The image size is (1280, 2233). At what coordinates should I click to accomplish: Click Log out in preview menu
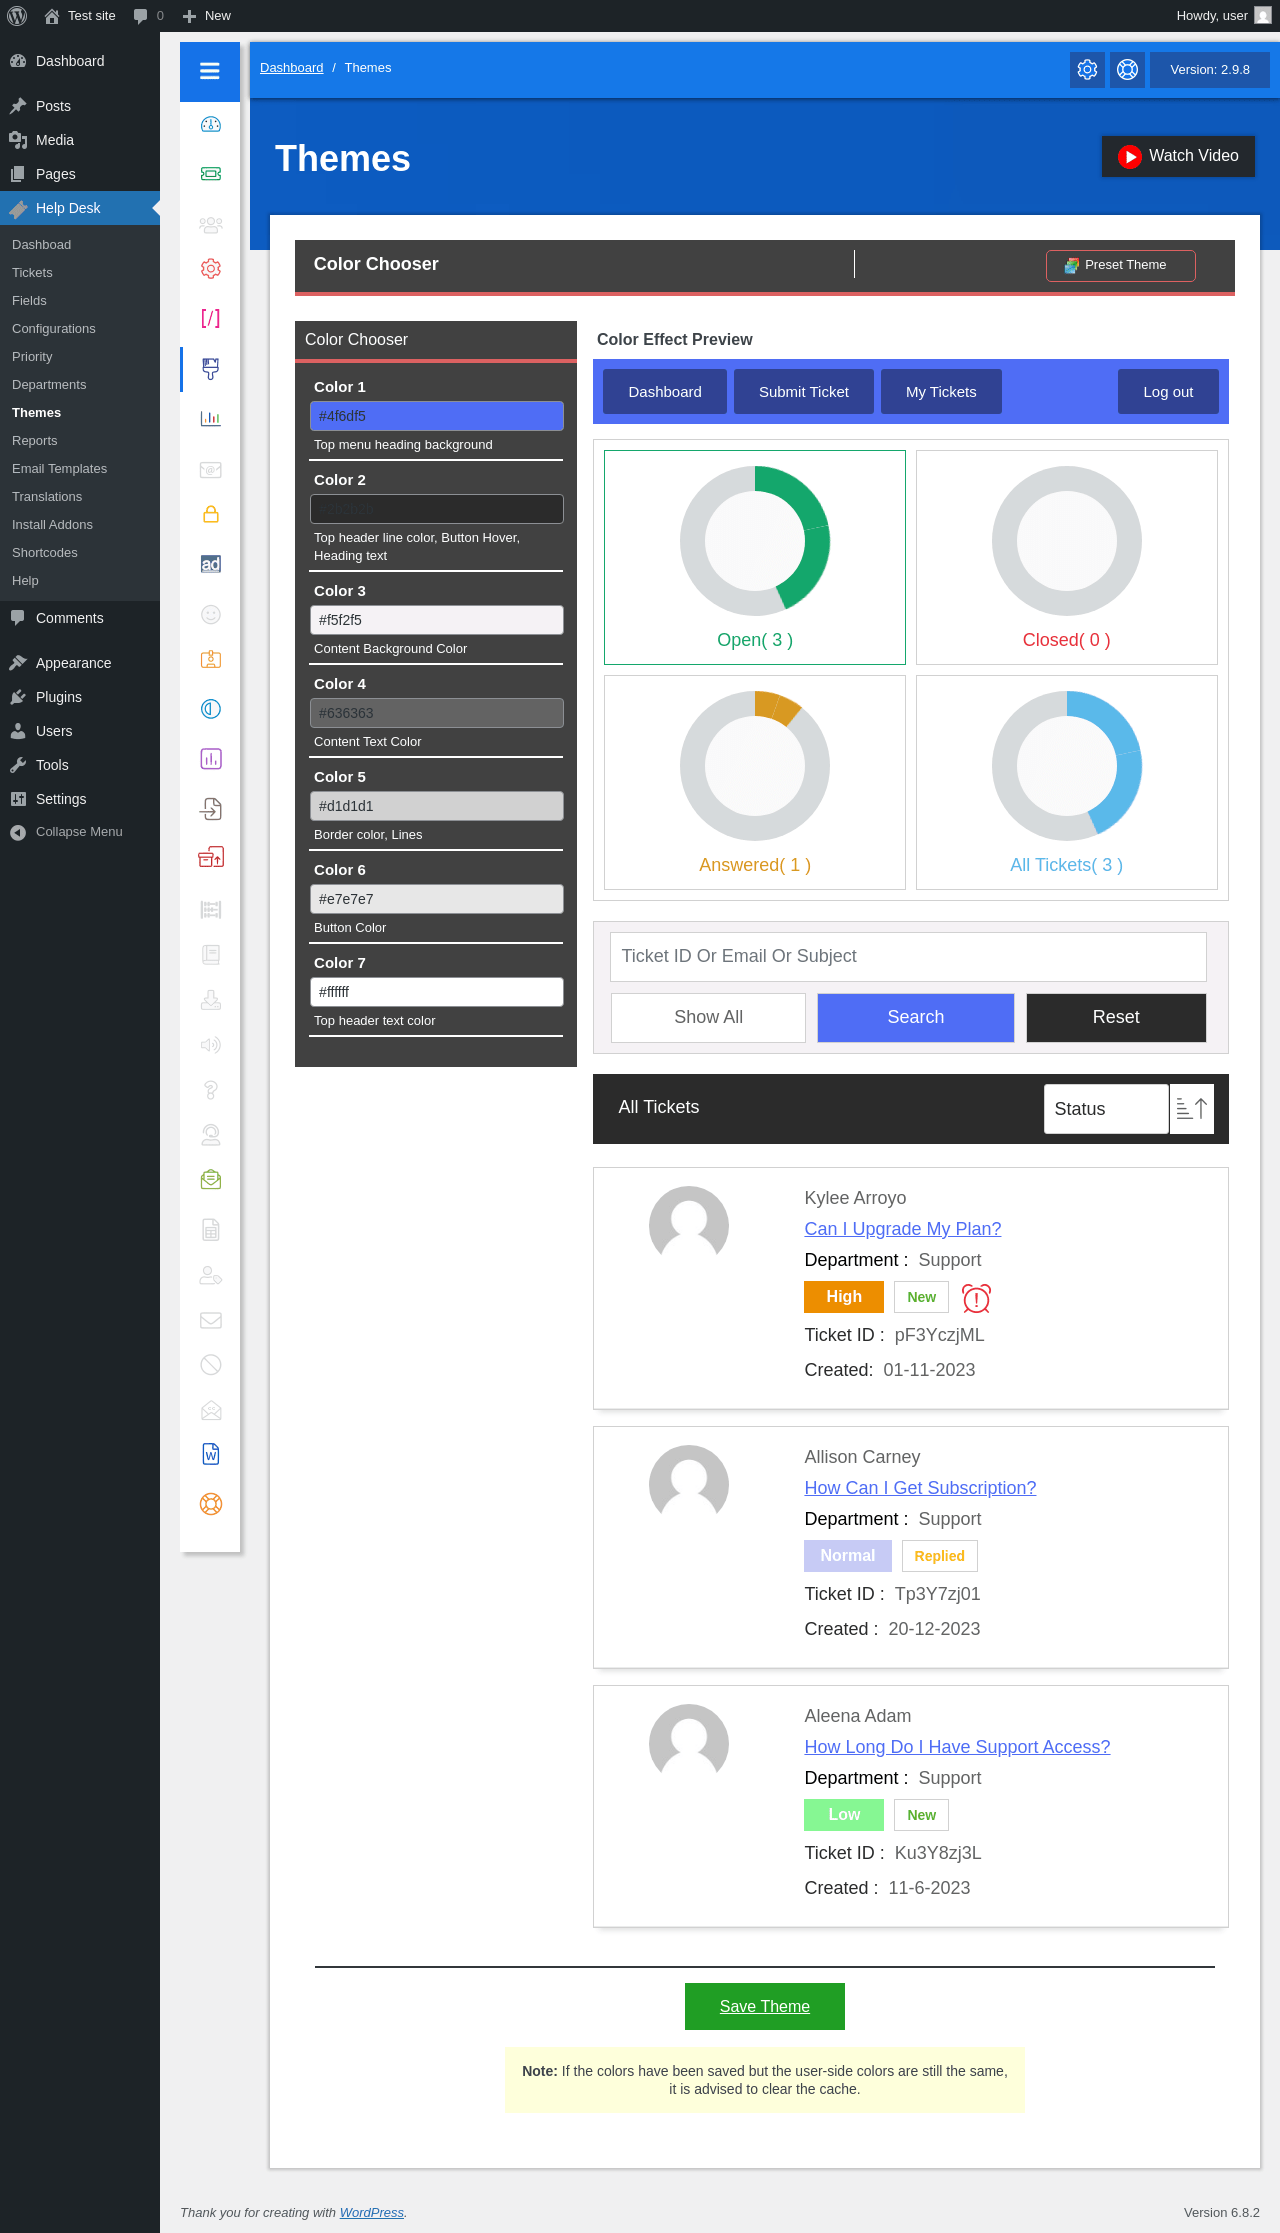point(1168,392)
